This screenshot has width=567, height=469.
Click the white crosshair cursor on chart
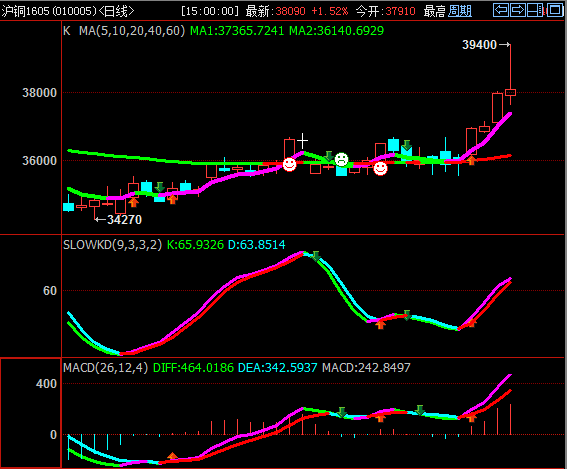(x=302, y=141)
